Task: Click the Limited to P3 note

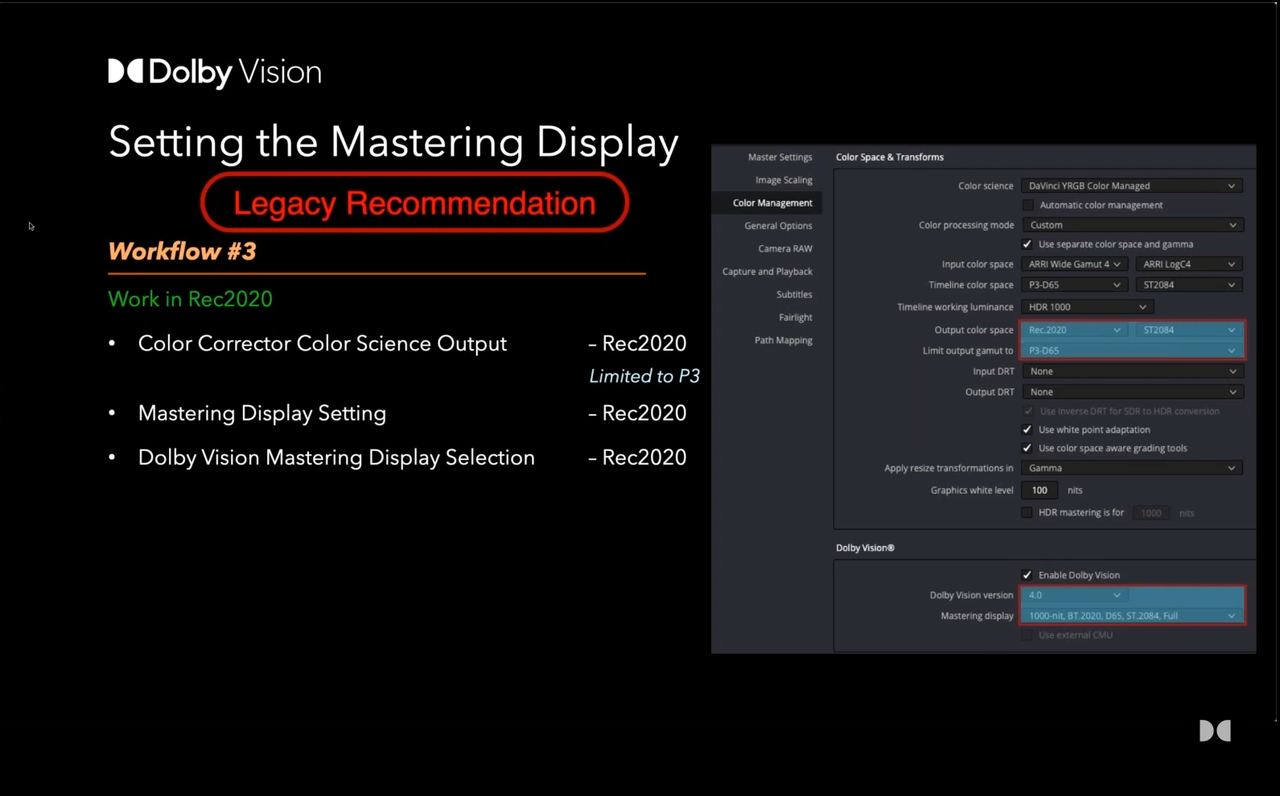Action: pyautogui.click(x=644, y=376)
